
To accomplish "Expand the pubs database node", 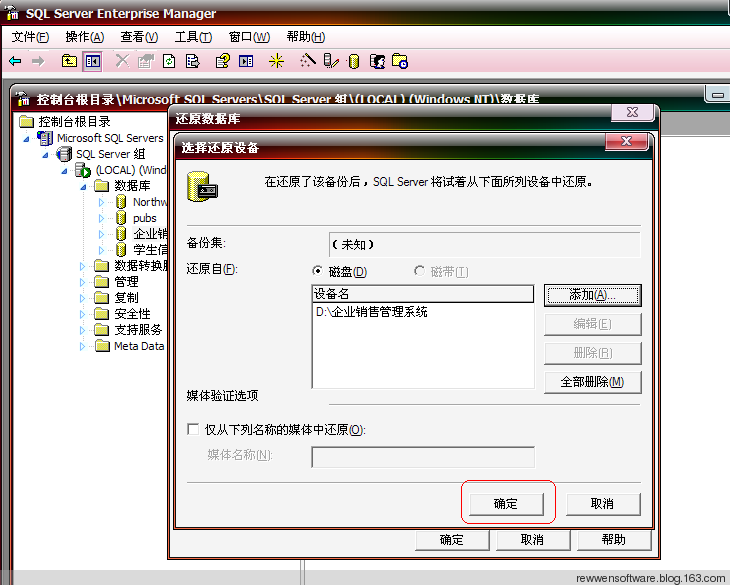I will [101, 218].
